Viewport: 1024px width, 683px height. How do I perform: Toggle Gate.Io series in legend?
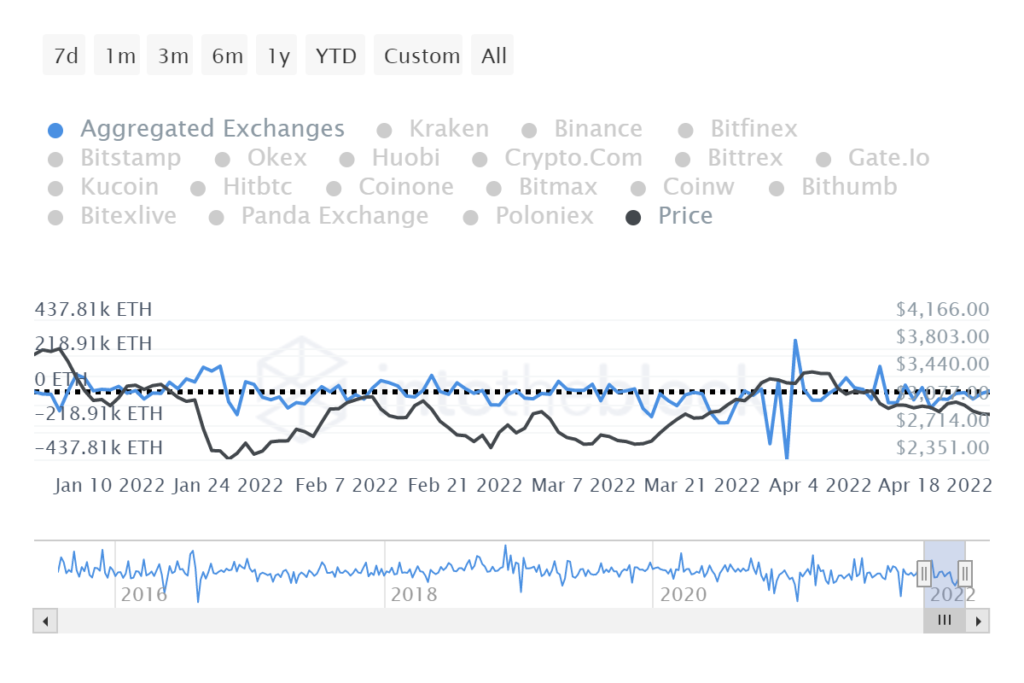click(x=873, y=157)
